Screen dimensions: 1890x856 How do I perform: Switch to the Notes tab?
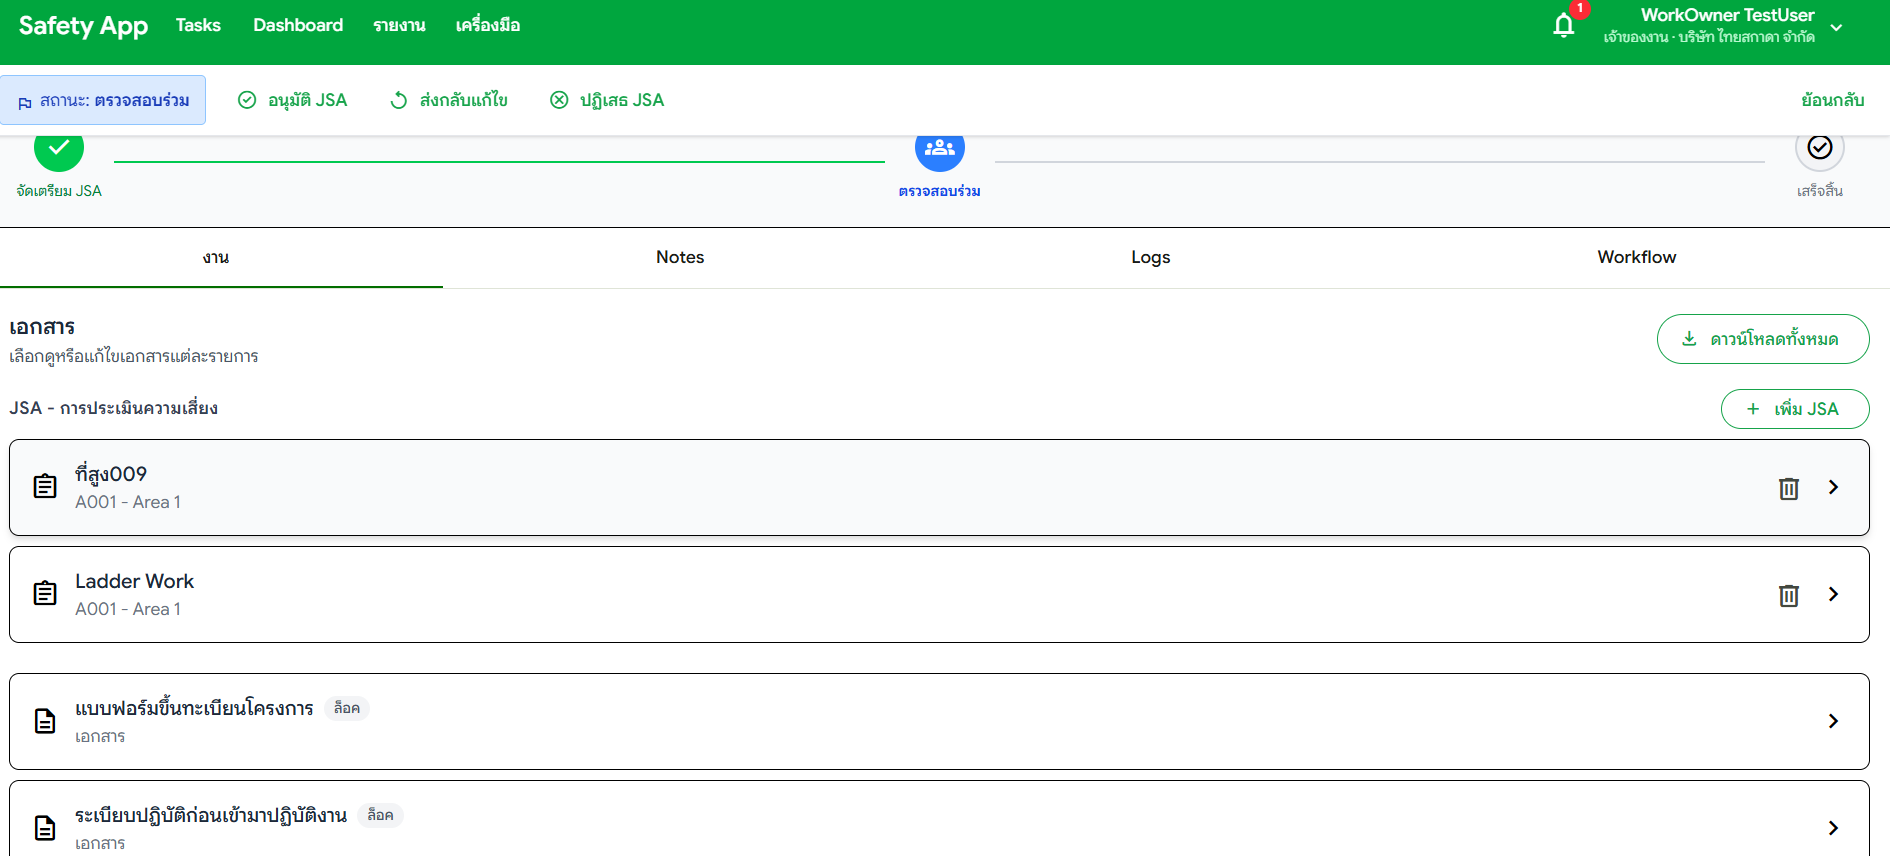[680, 257]
